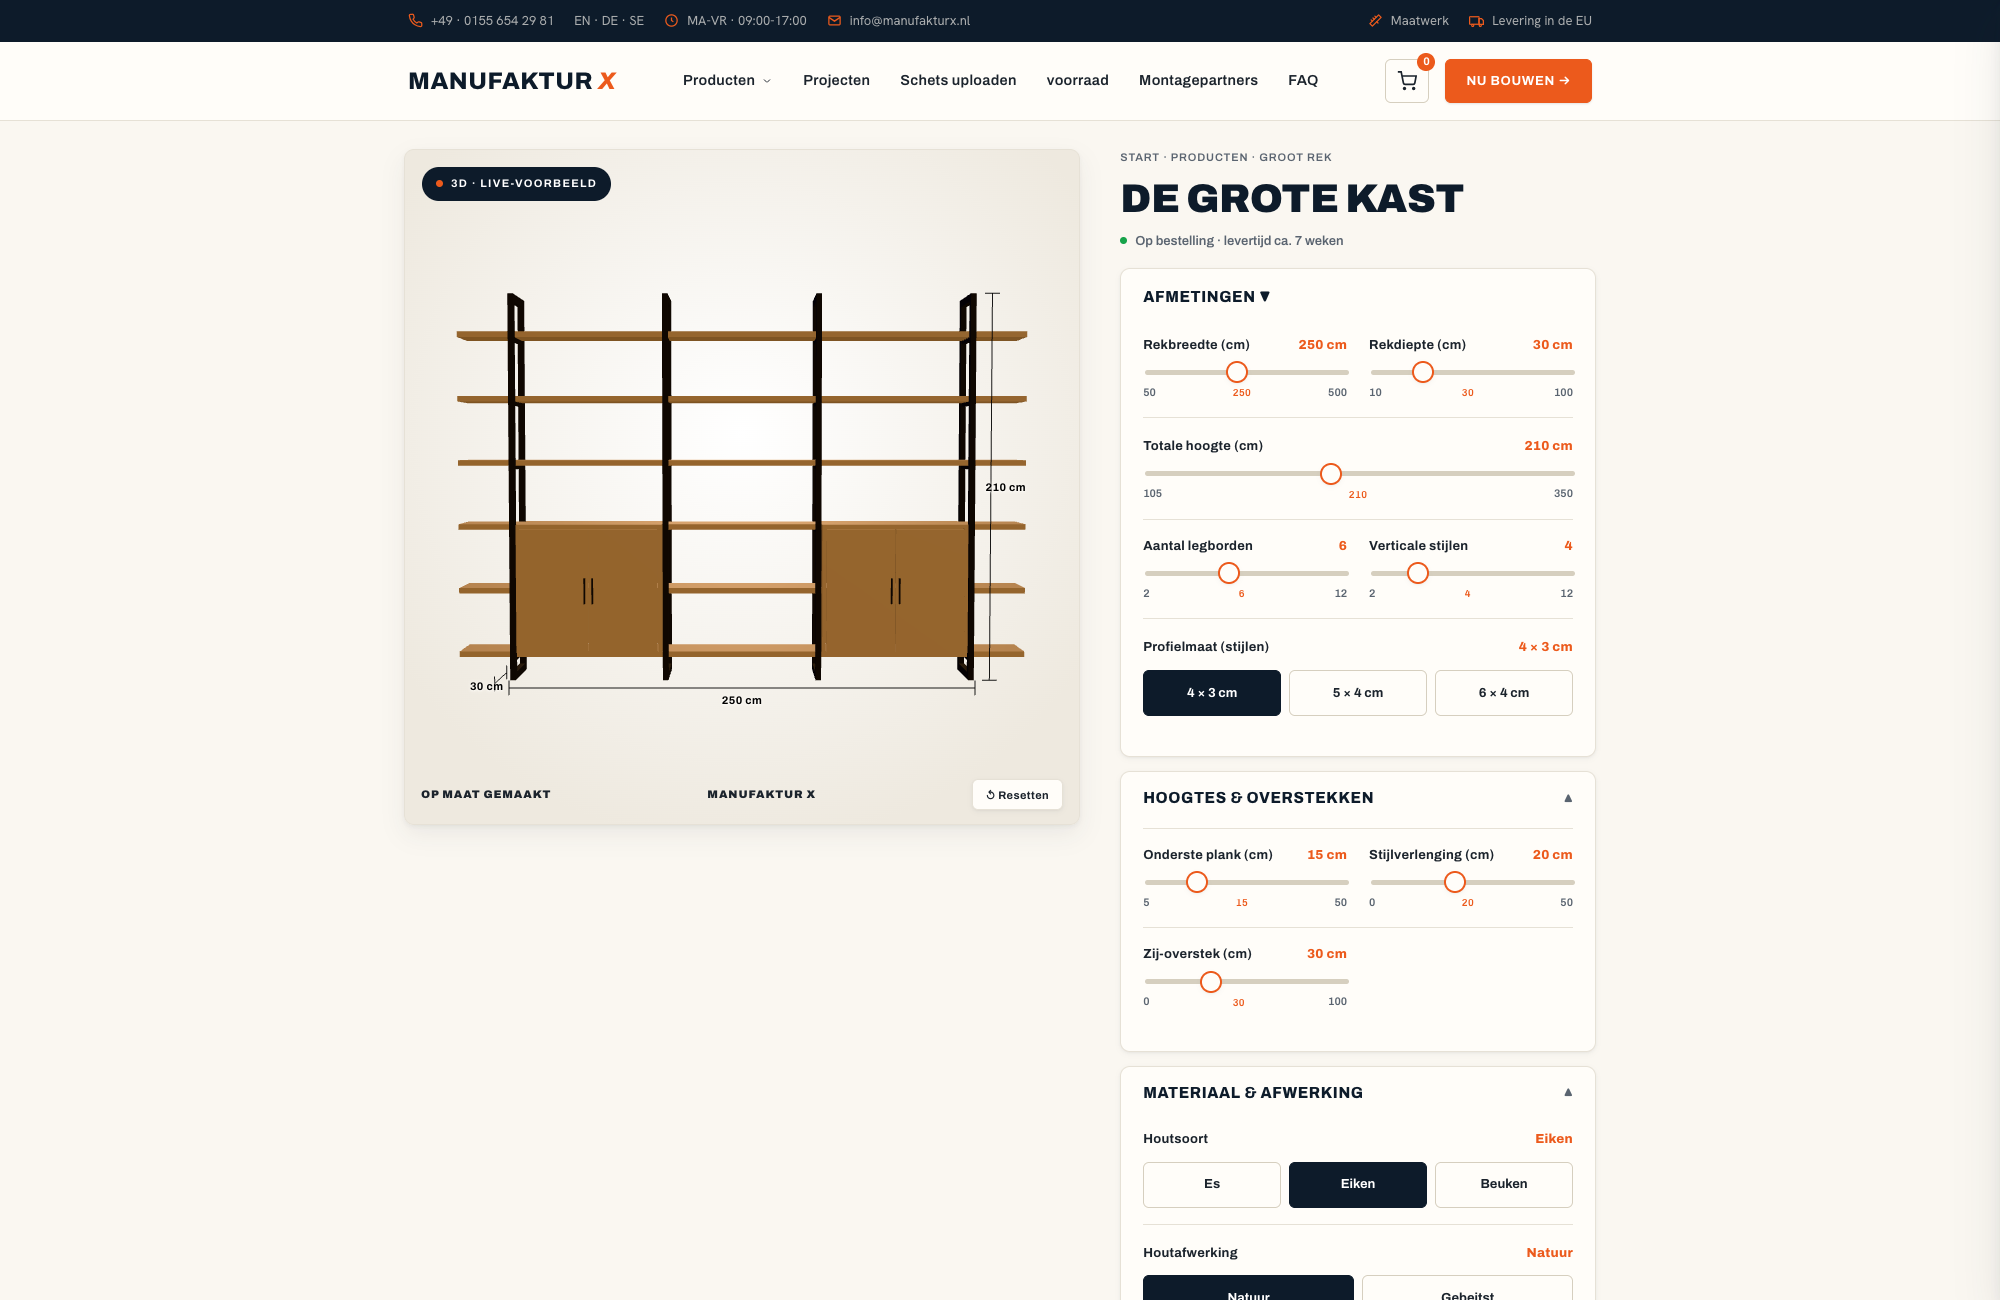Switch language to DE

[610, 21]
